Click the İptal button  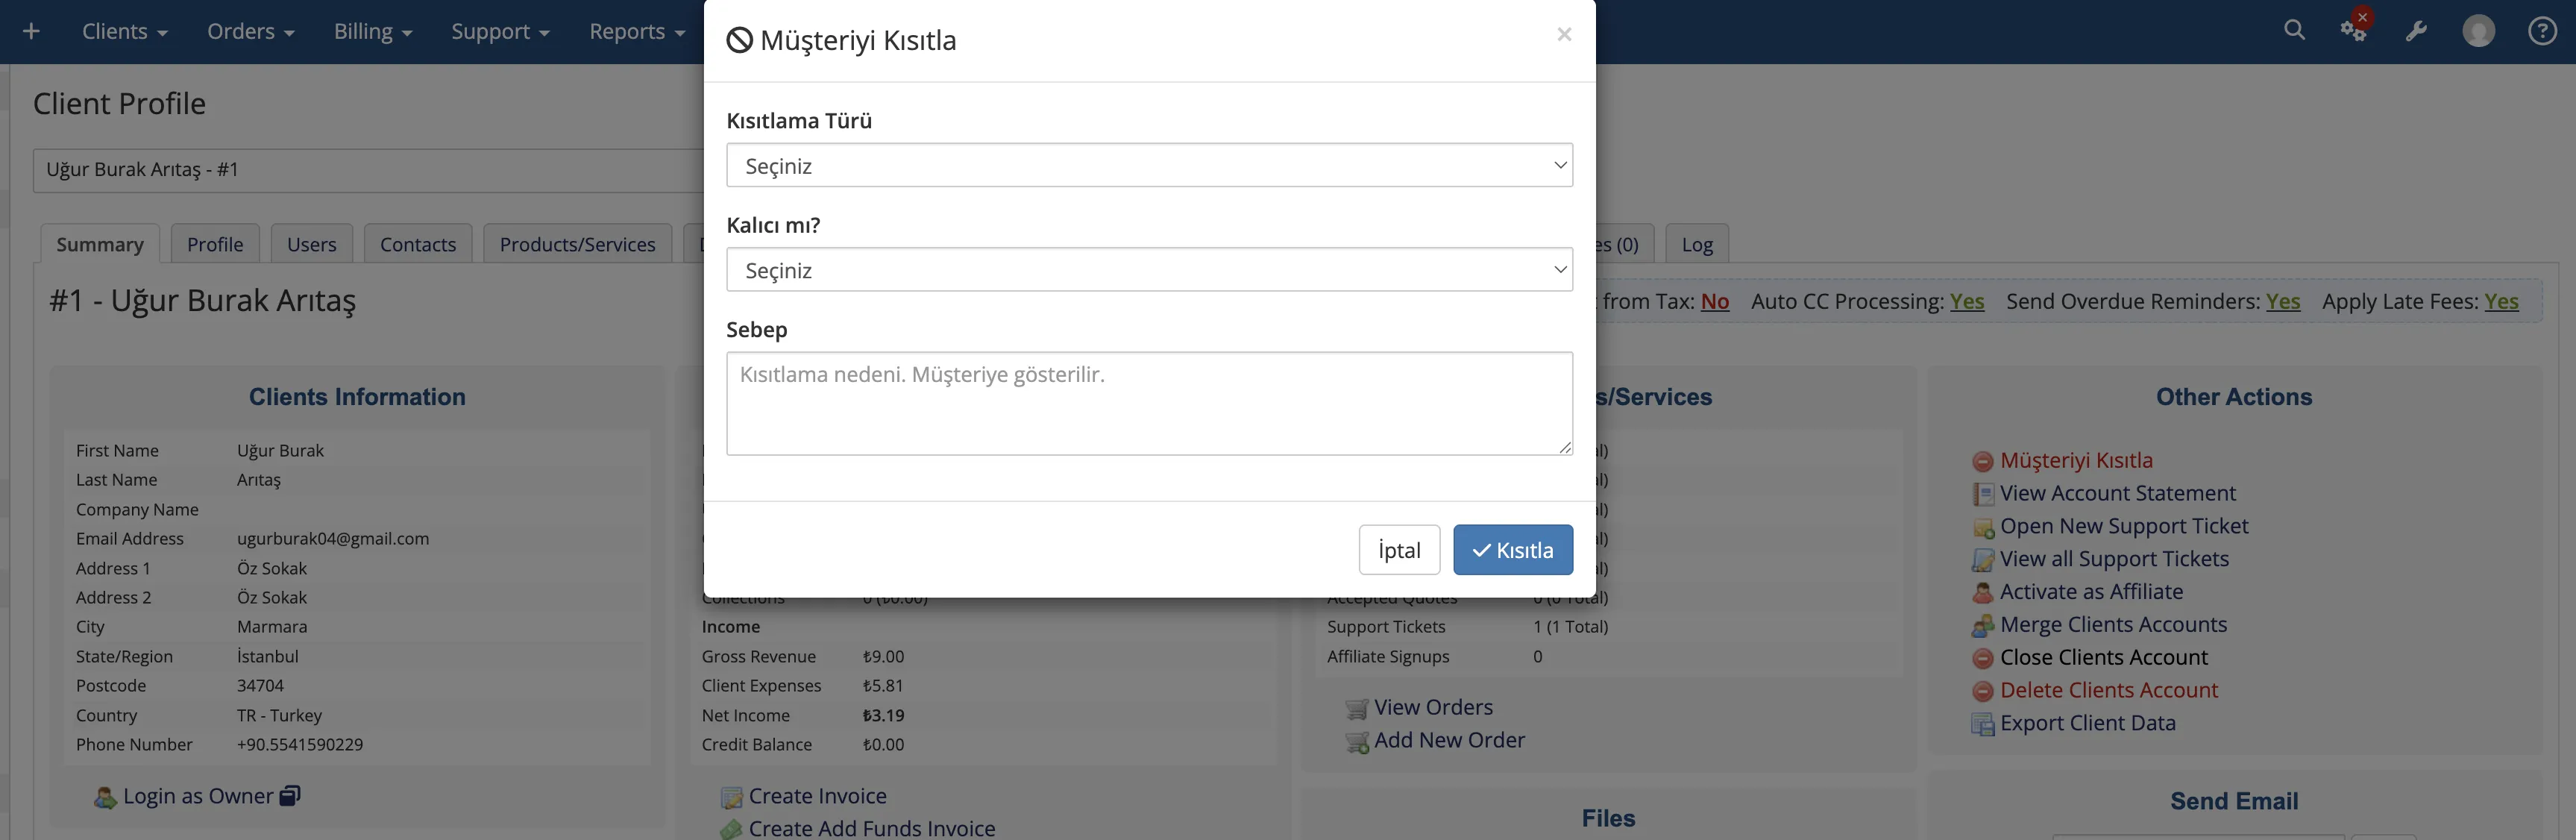[x=1399, y=550]
